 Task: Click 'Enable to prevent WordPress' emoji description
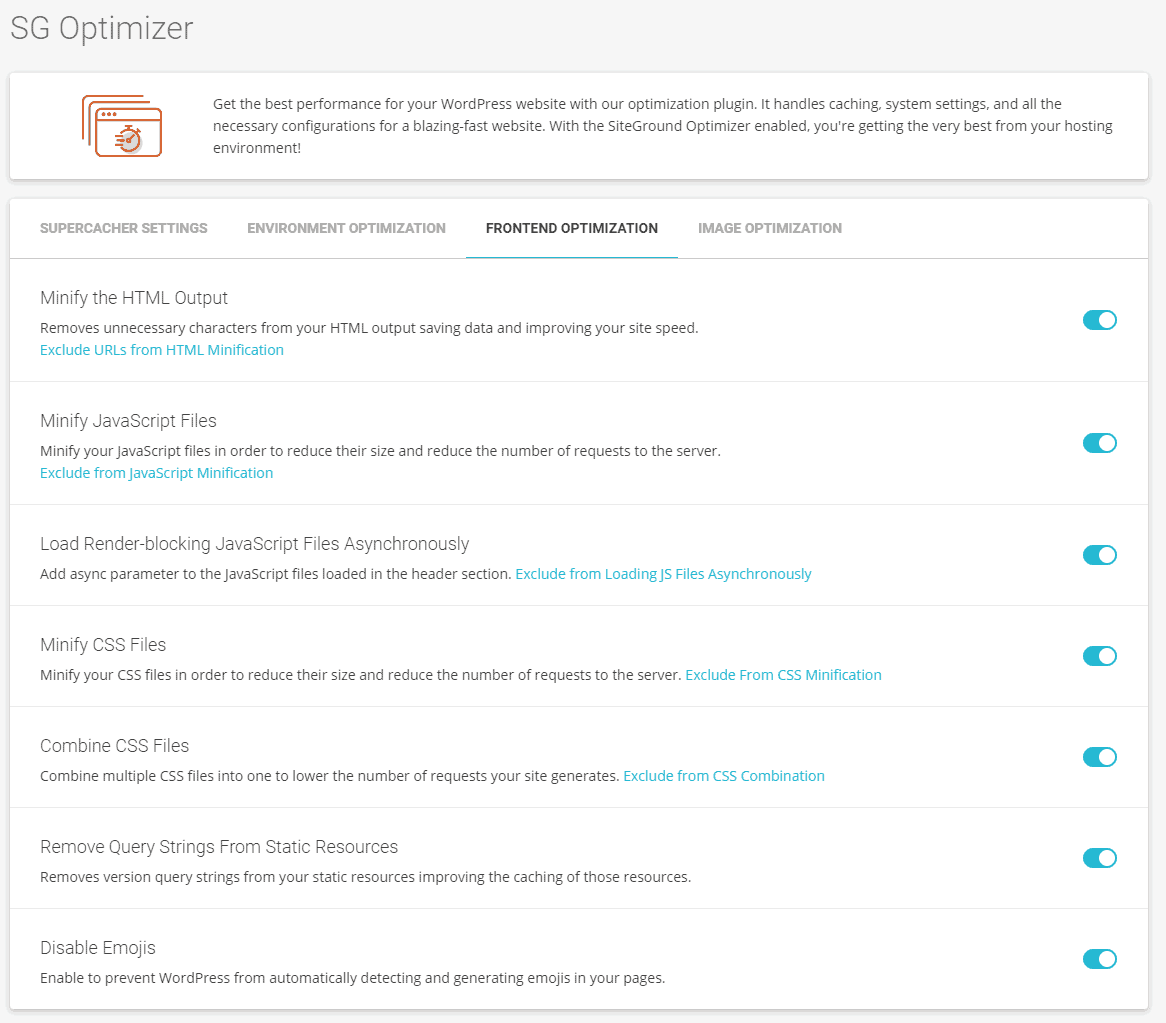point(352,978)
